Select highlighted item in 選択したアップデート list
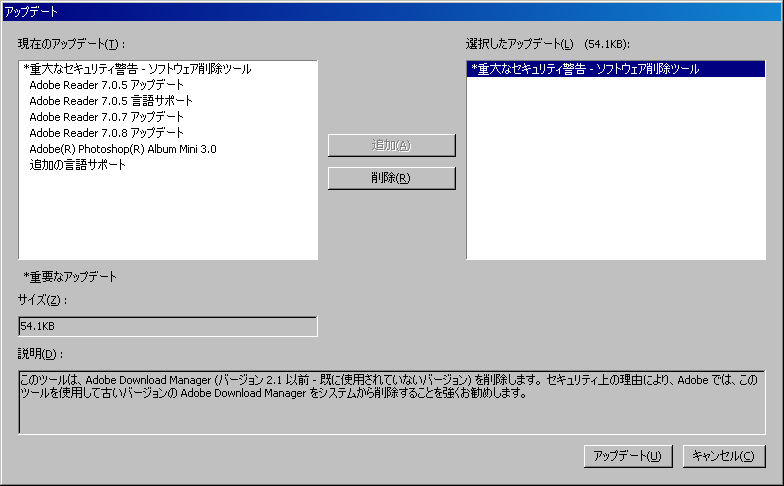Screen dimensions: 784x486 tap(616, 69)
